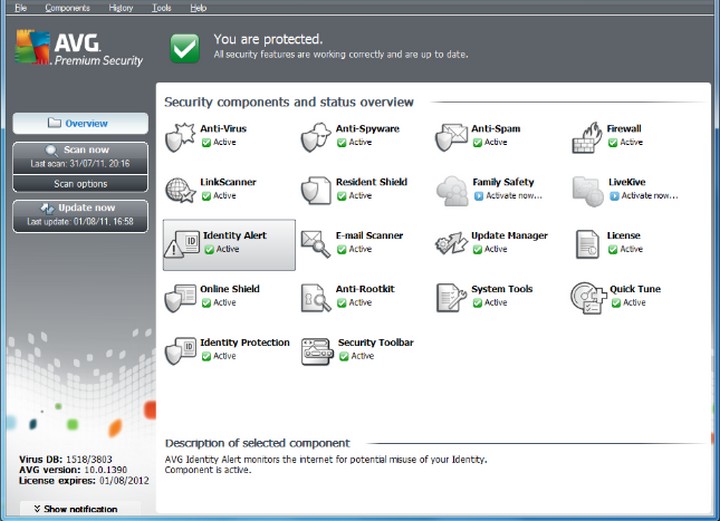Open the Anti-Virus component icon
This screenshot has height=521, width=720.
pos(180,136)
